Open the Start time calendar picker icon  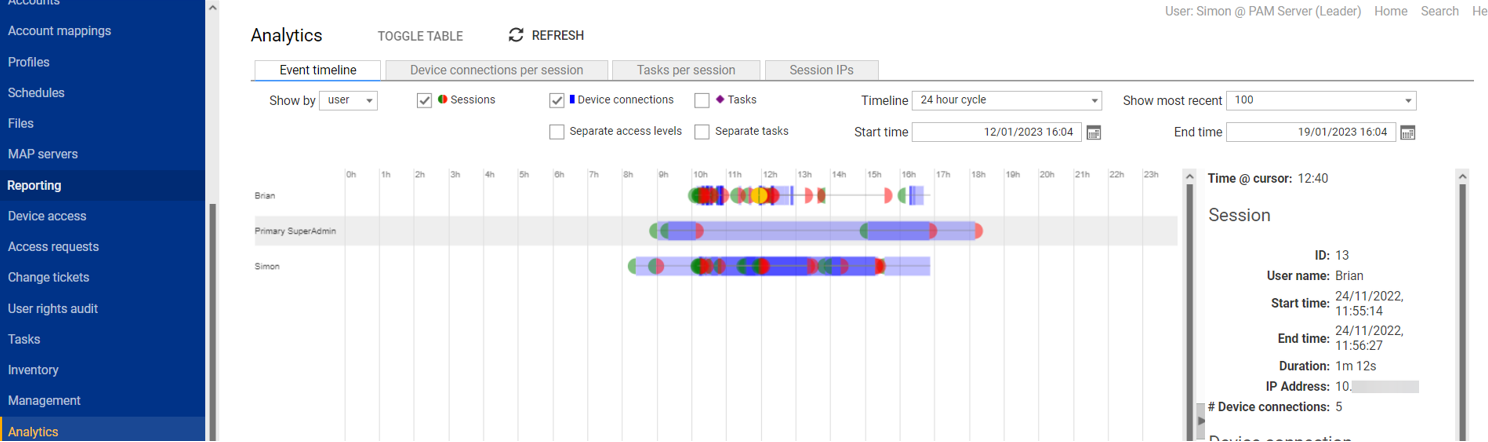pyautogui.click(x=1094, y=132)
